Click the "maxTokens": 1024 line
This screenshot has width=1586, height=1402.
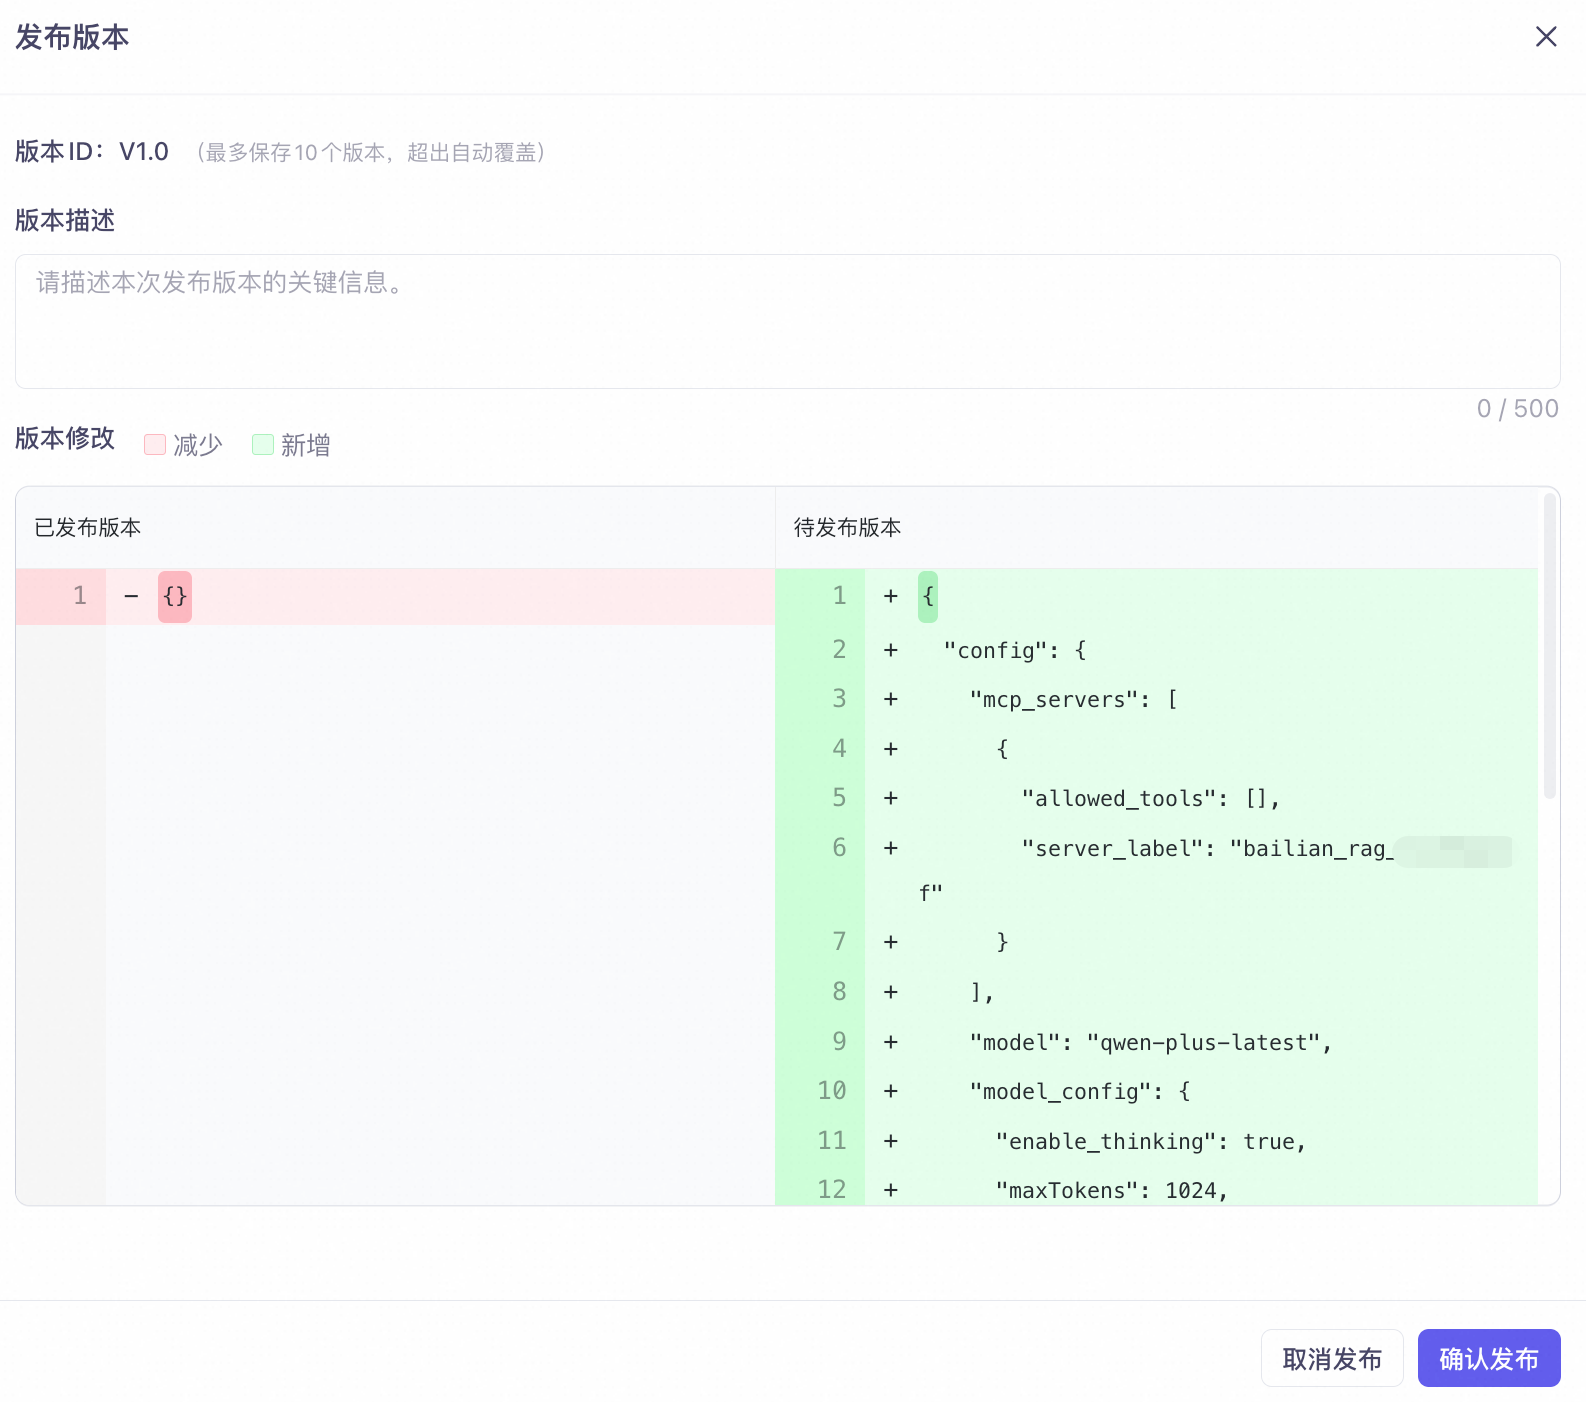click(x=1157, y=1188)
